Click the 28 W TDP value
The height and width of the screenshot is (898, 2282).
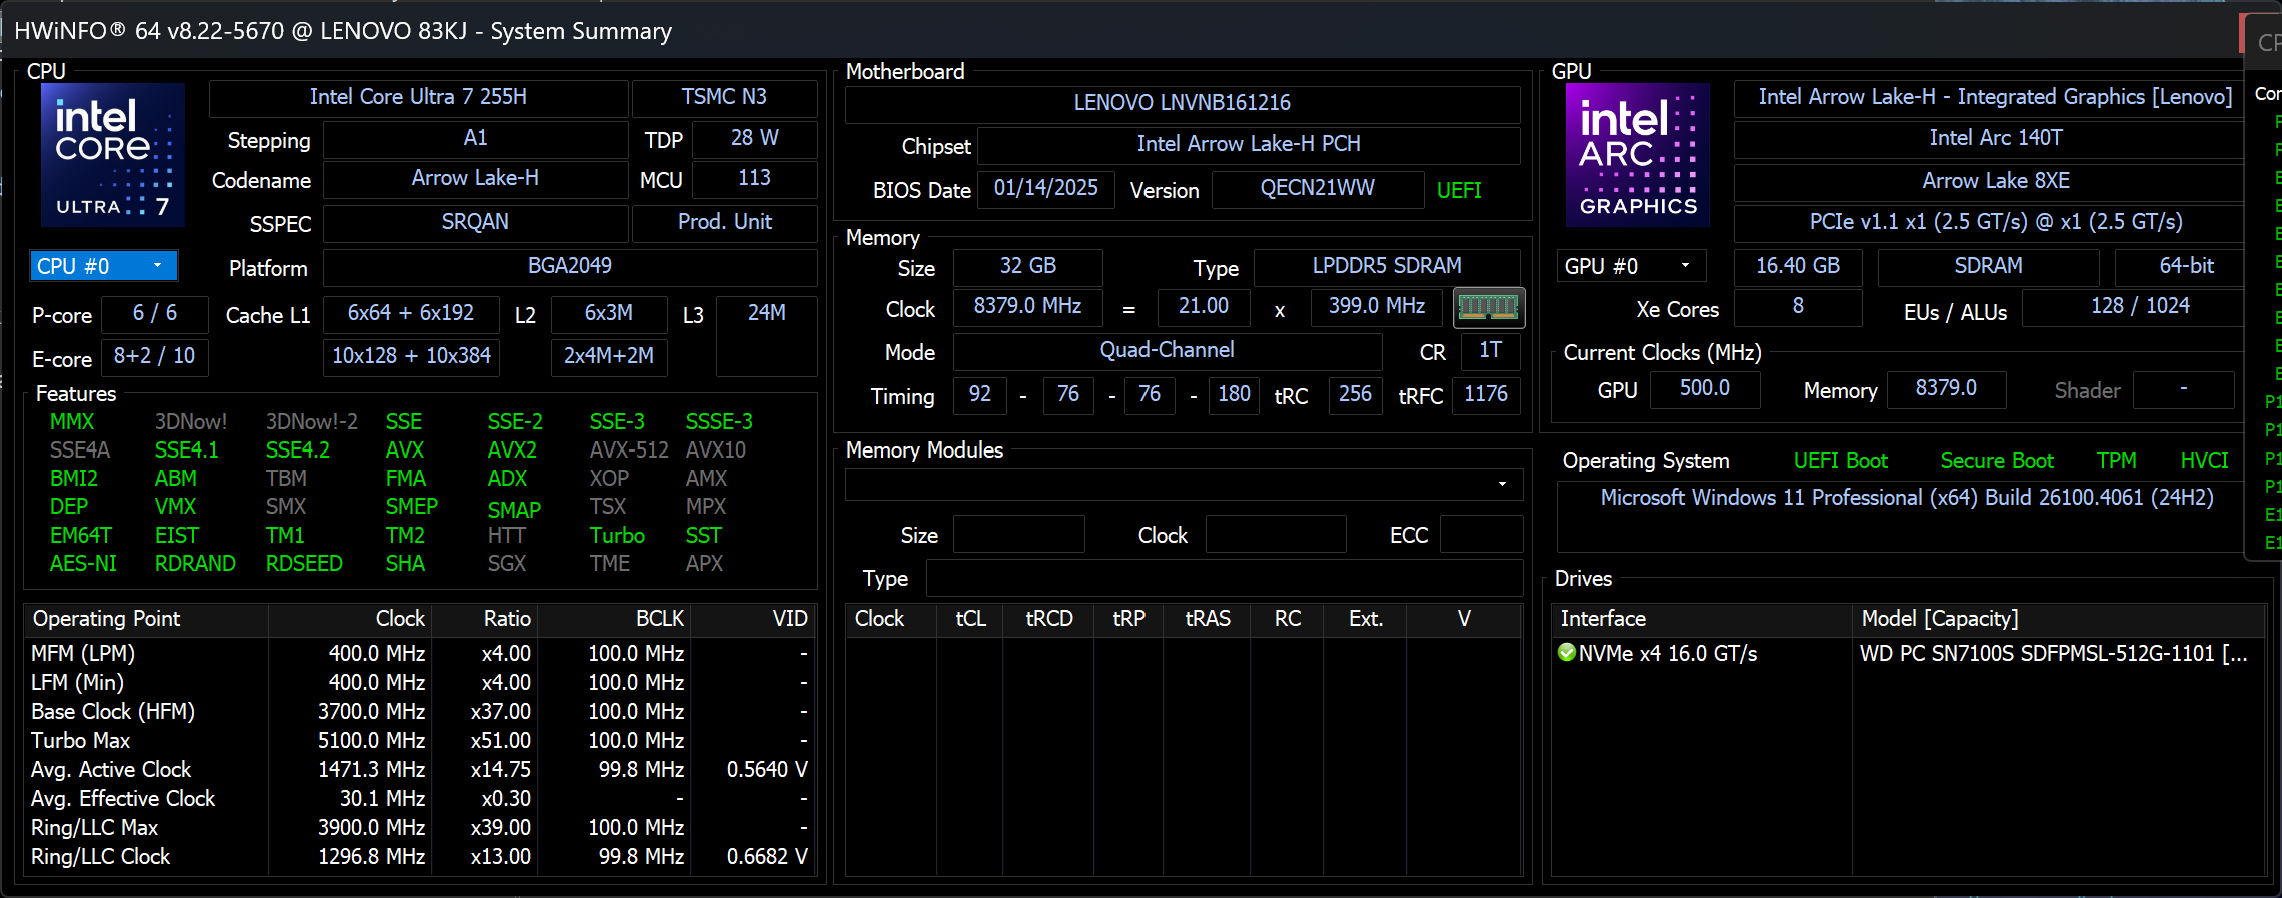754,138
